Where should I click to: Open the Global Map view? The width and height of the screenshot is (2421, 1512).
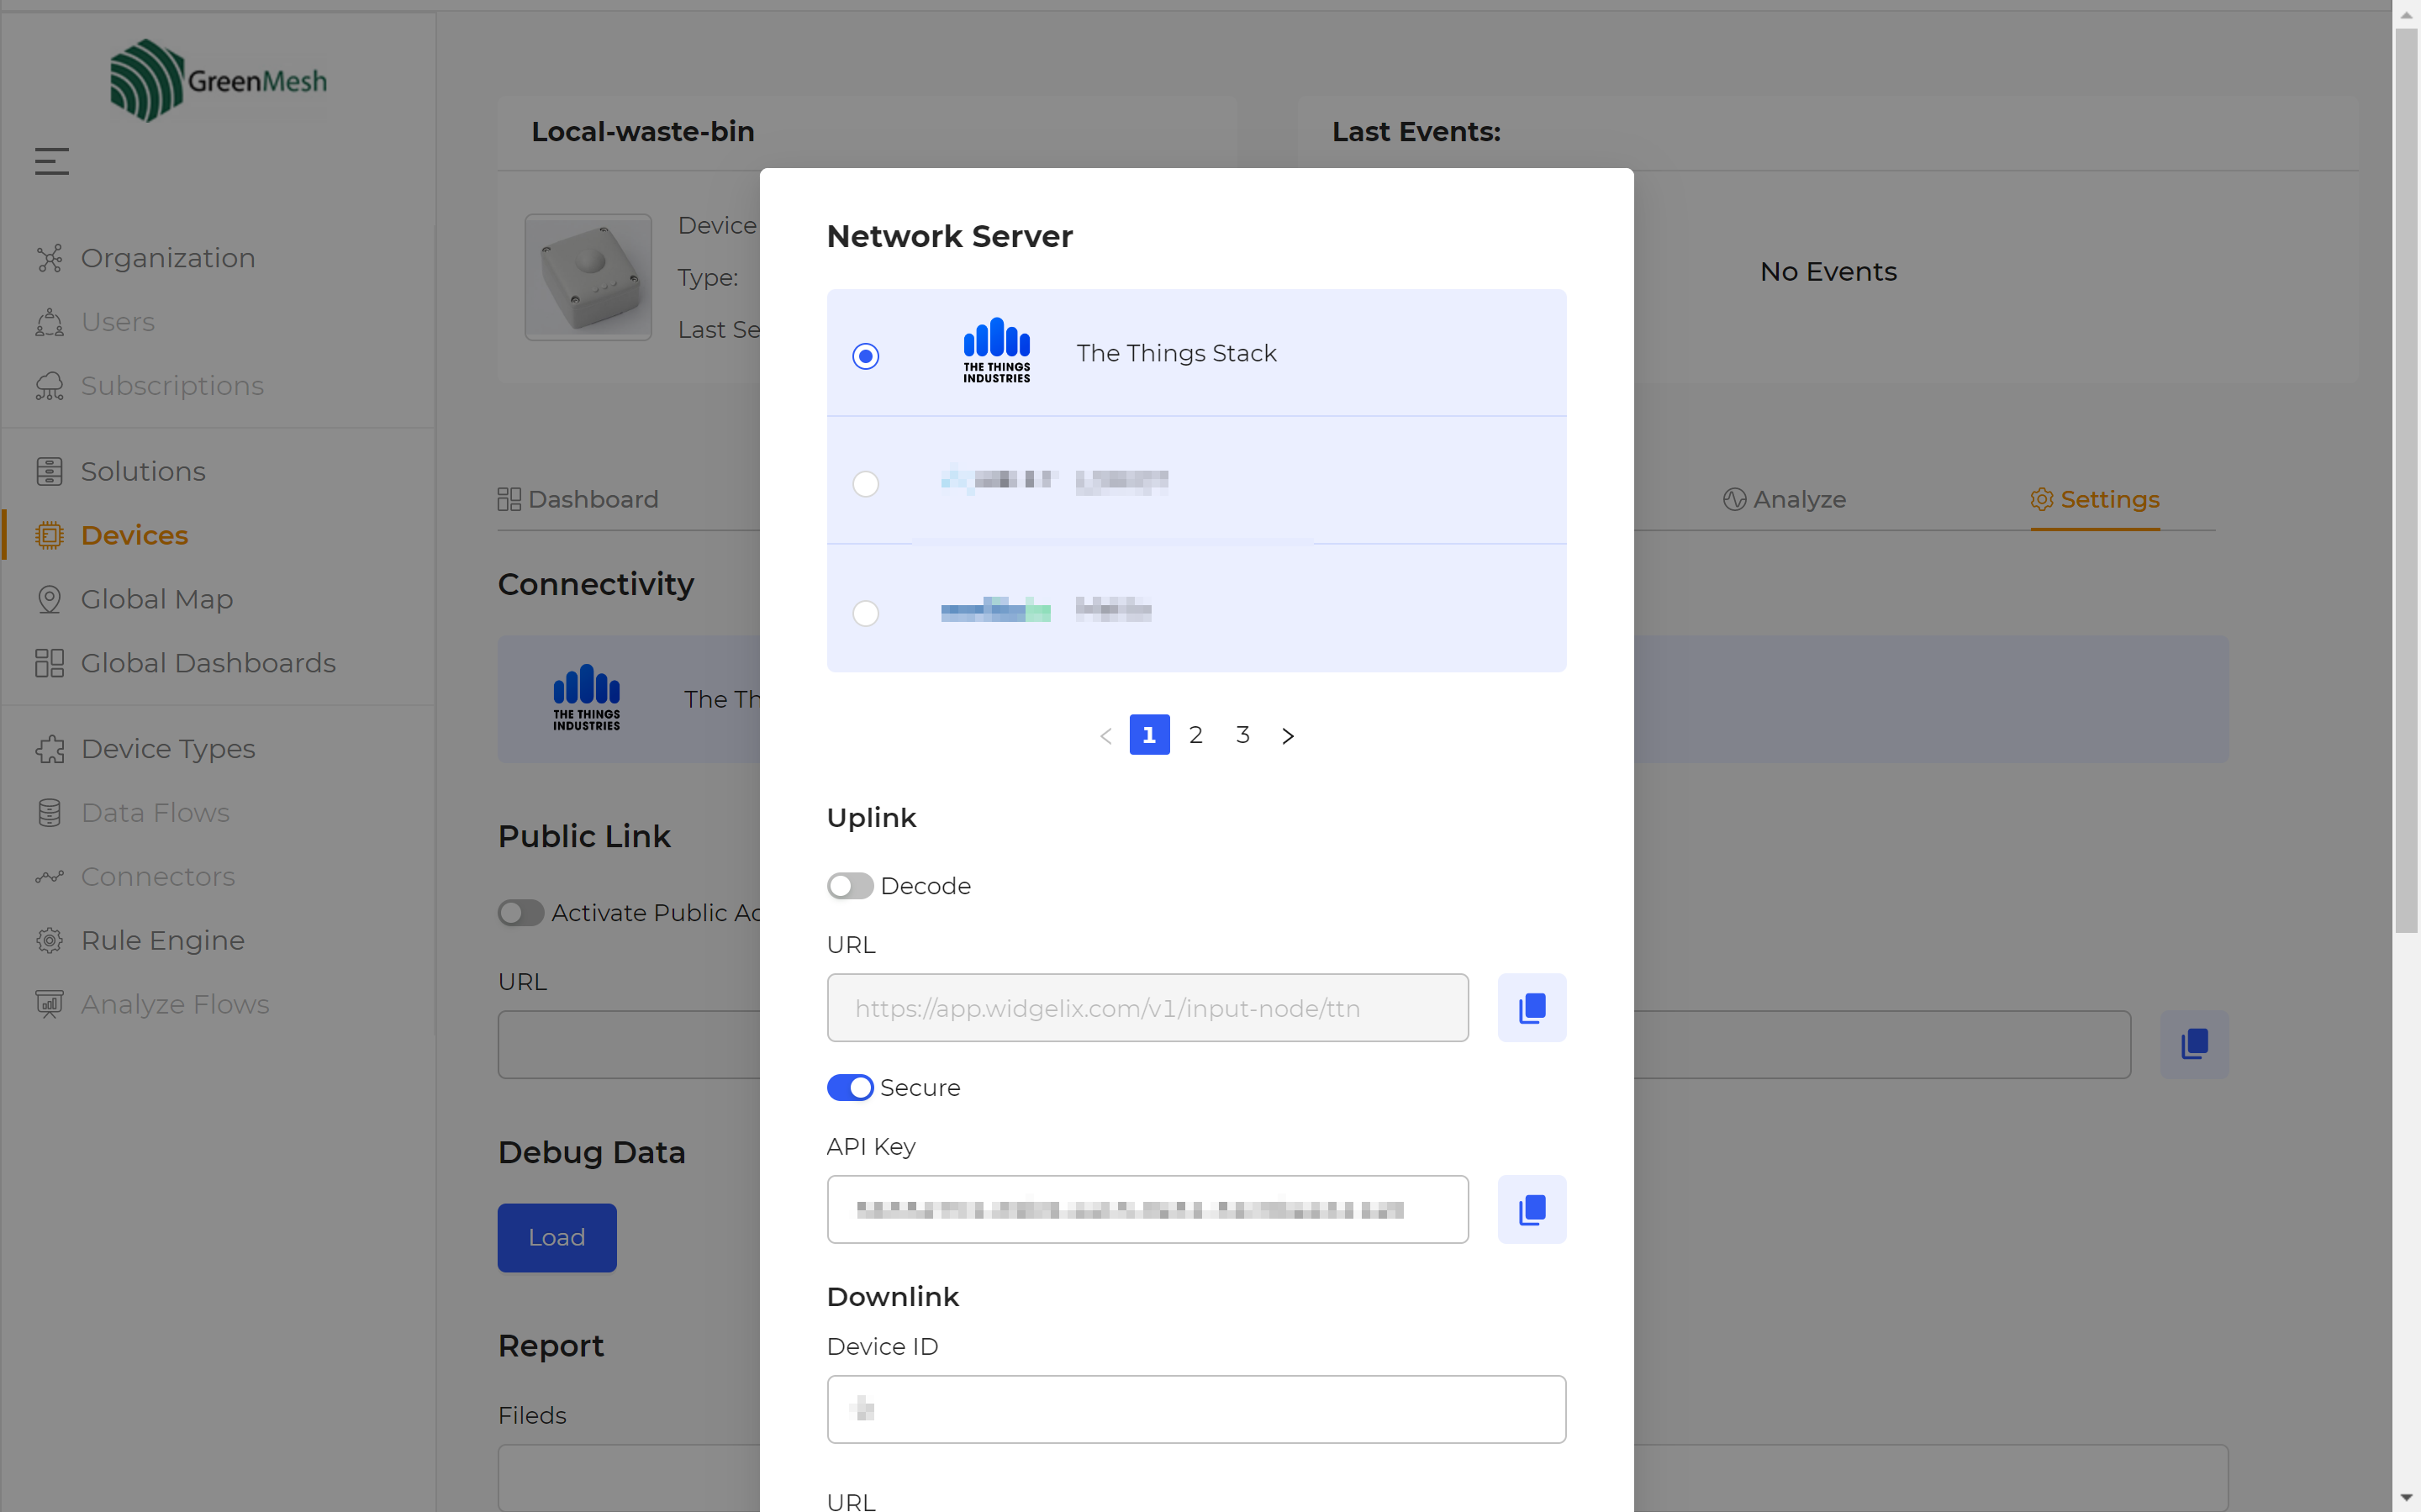pos(156,598)
